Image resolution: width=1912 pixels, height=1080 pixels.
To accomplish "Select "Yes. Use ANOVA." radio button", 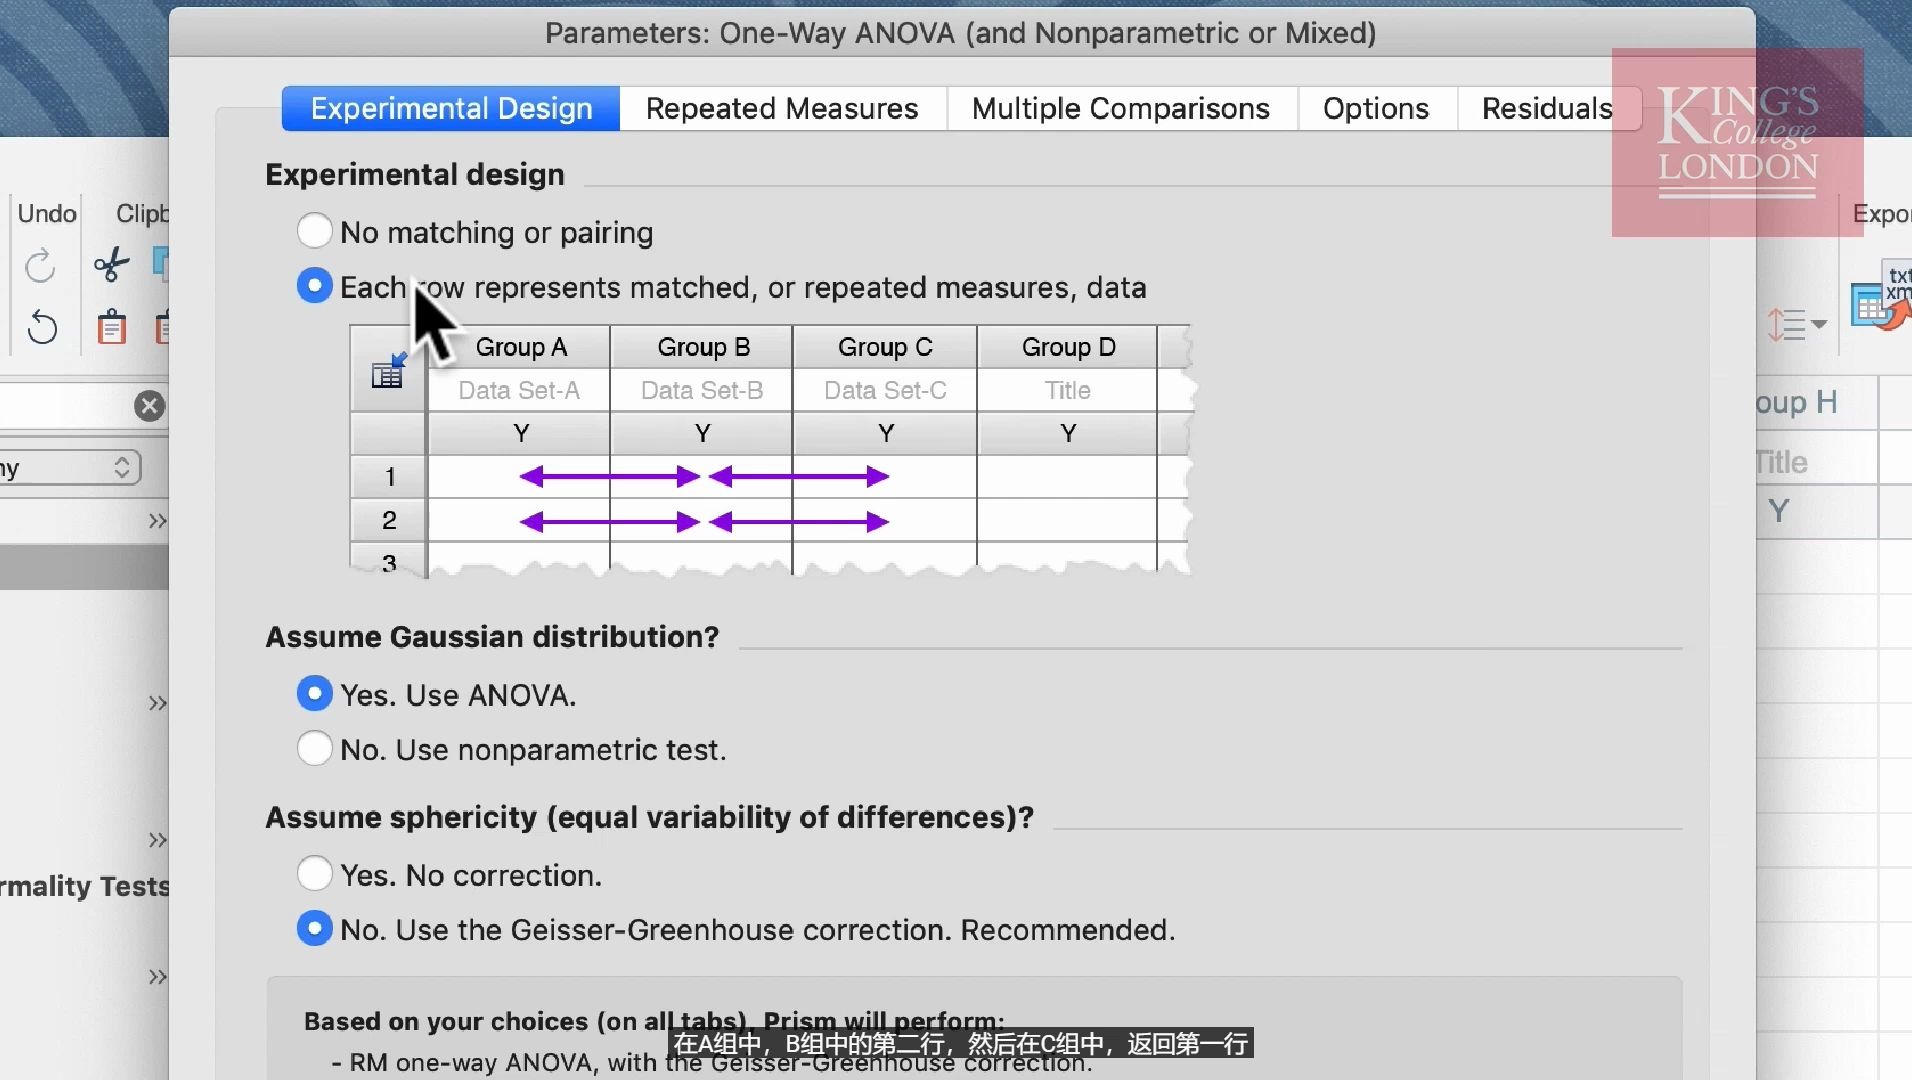I will click(315, 694).
